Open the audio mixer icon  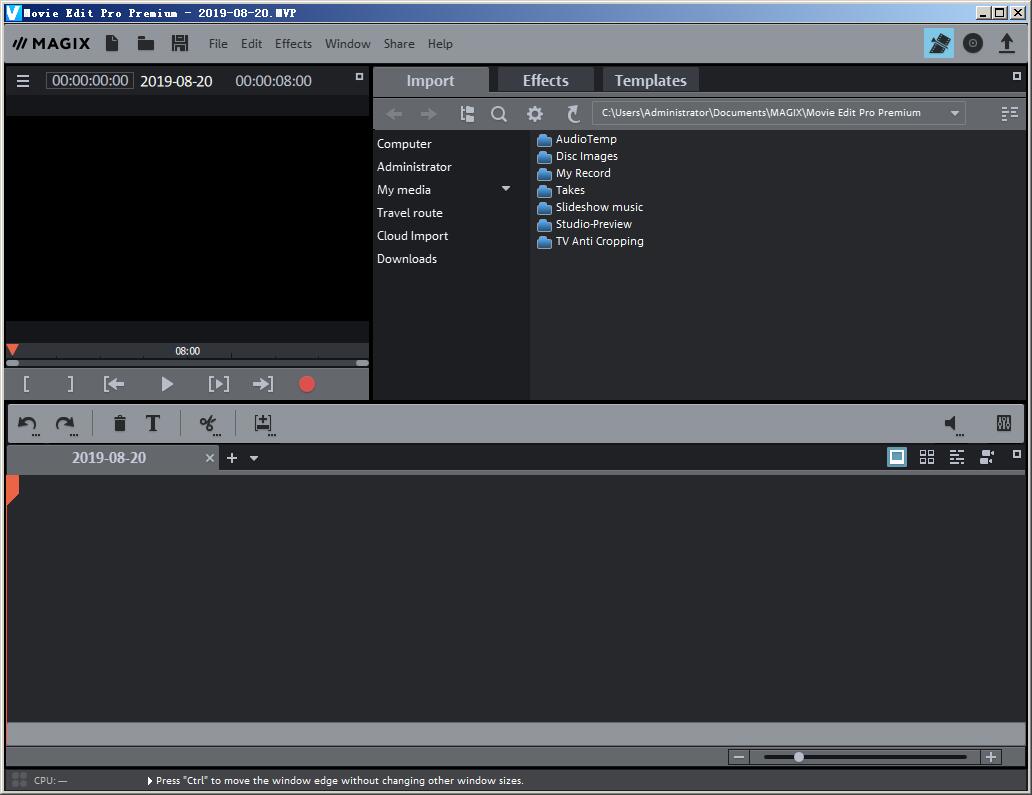pyautogui.click(x=1004, y=423)
